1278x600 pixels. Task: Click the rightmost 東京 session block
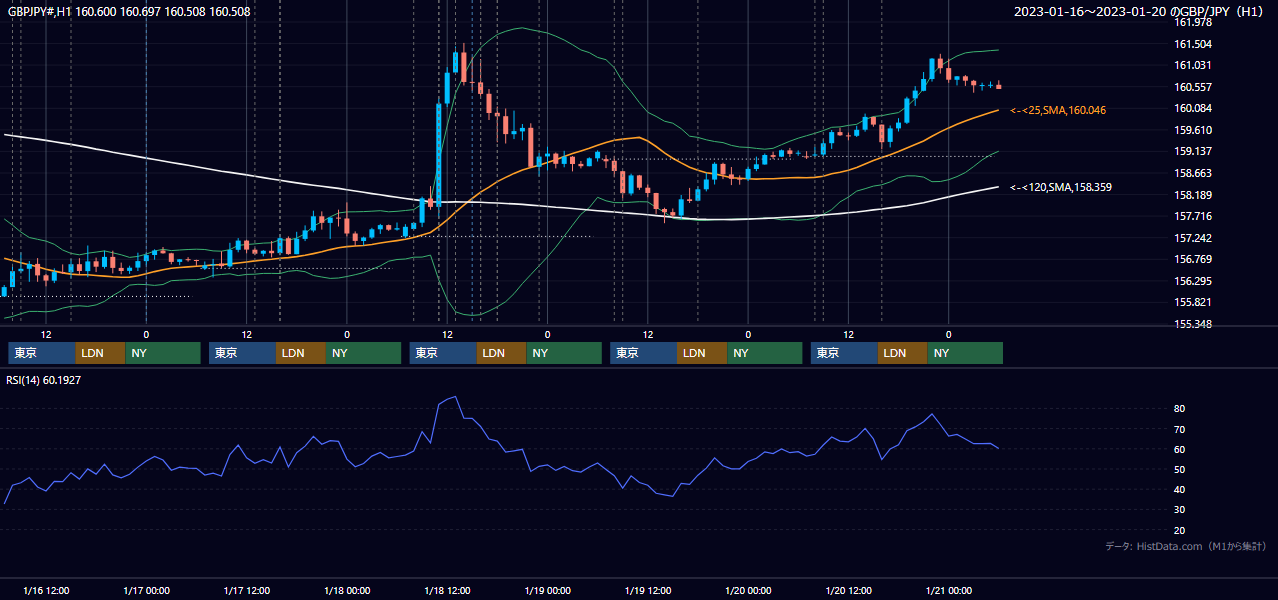(844, 353)
